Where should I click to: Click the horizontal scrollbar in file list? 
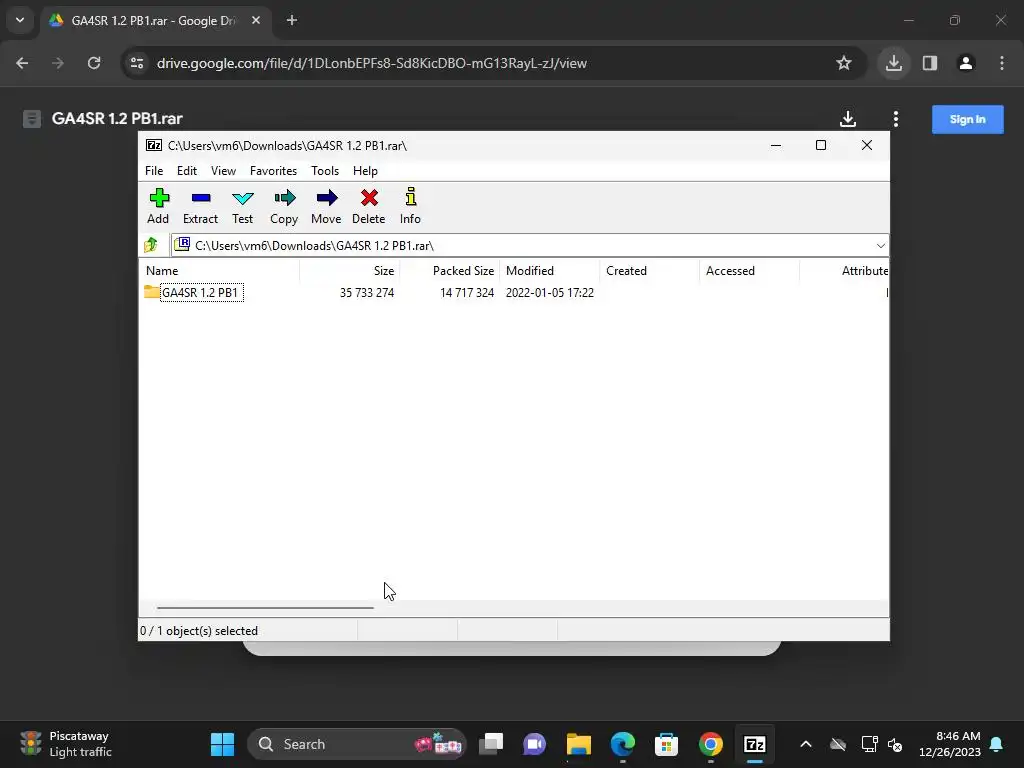(265, 607)
